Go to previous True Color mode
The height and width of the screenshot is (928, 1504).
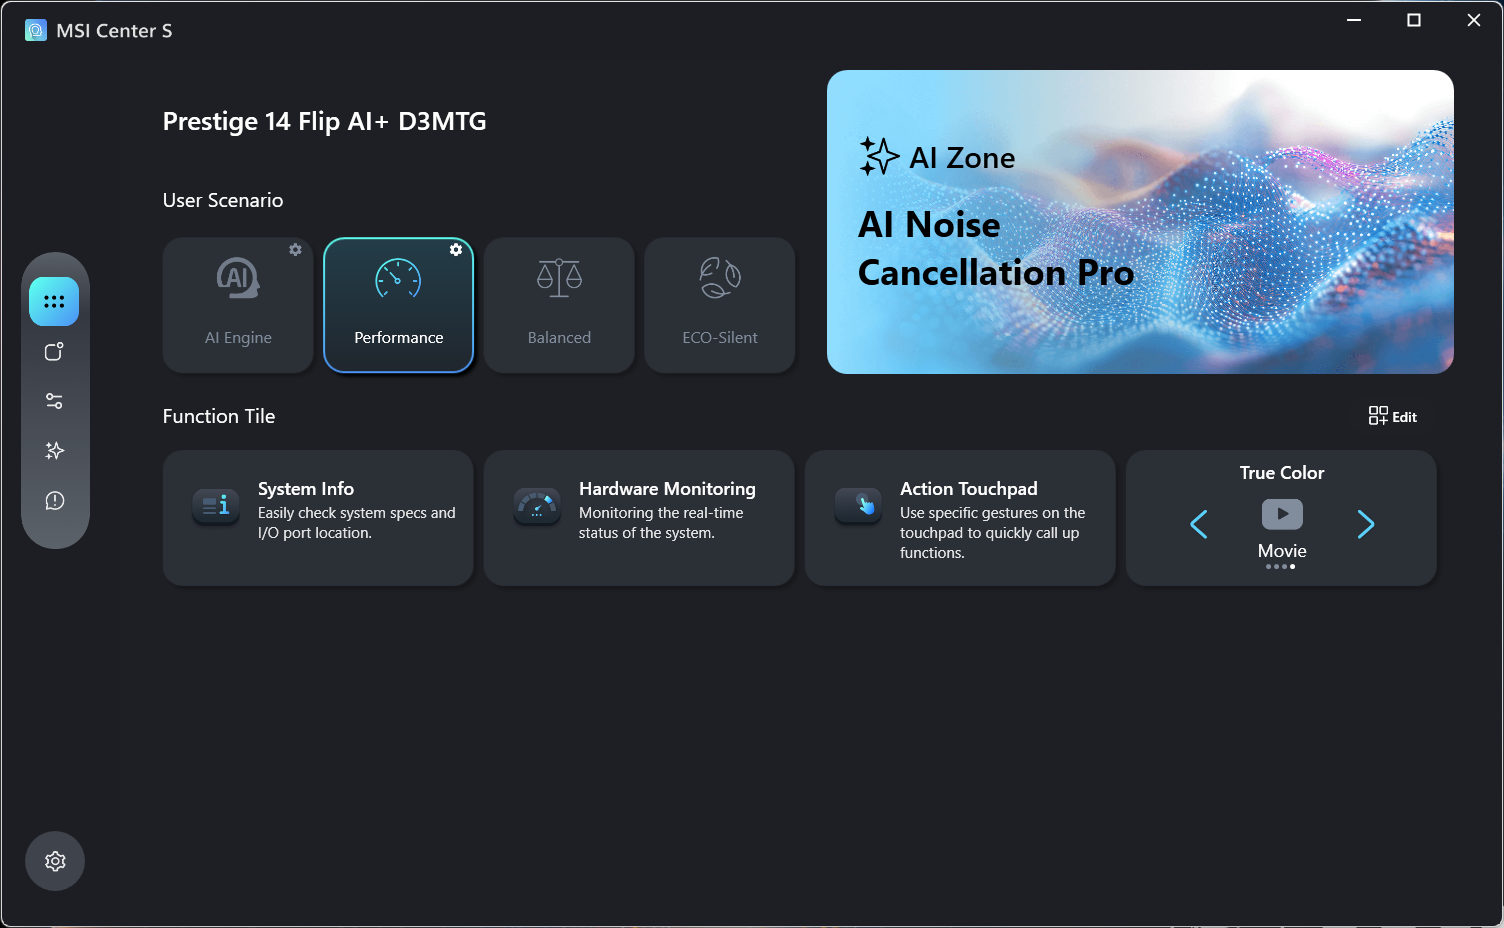pyautogui.click(x=1199, y=524)
